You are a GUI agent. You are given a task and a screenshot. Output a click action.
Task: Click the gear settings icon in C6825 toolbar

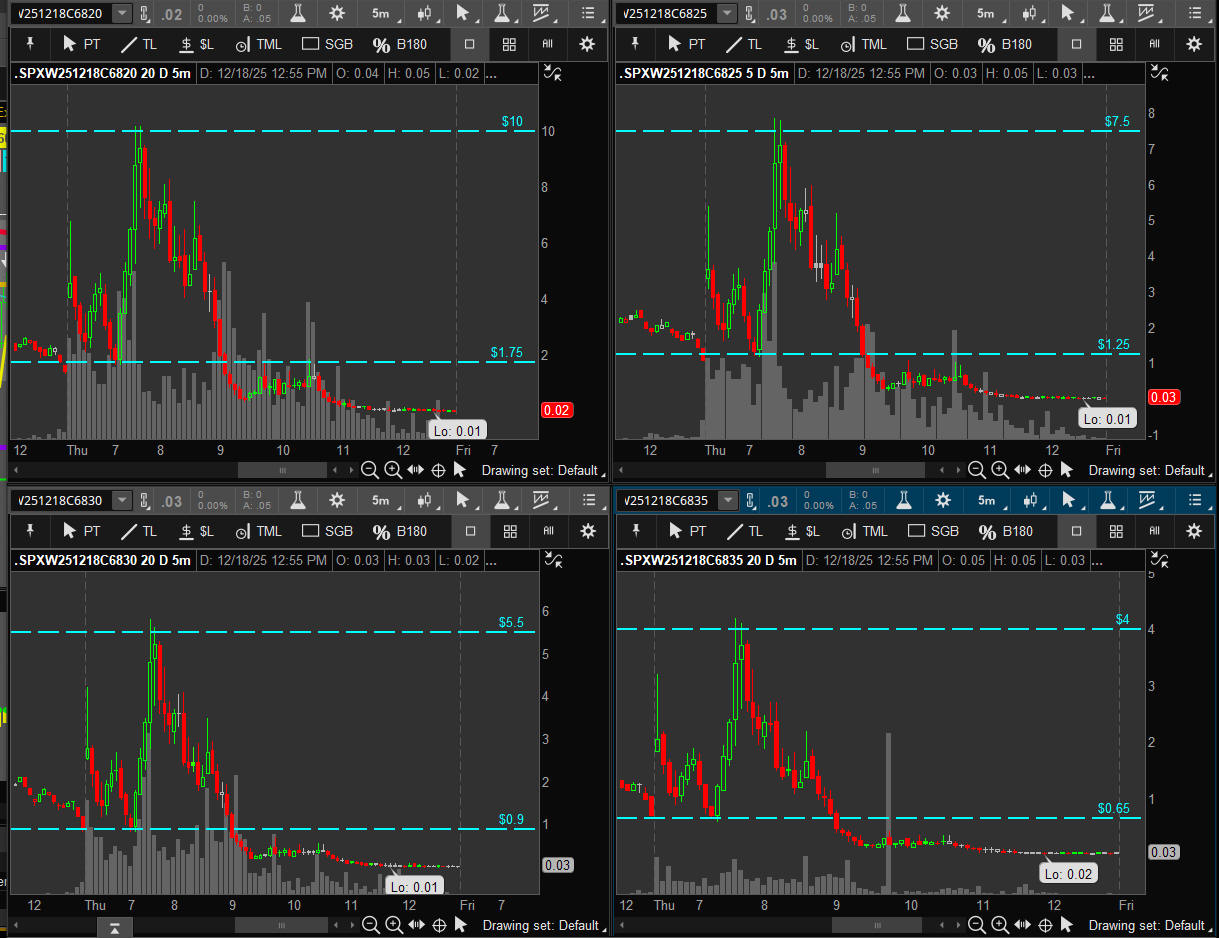[942, 13]
